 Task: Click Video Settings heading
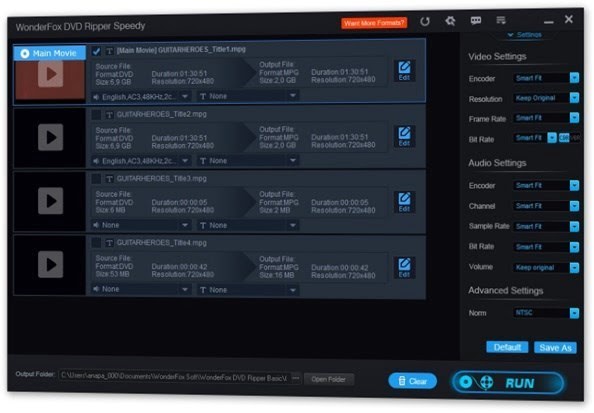497,56
